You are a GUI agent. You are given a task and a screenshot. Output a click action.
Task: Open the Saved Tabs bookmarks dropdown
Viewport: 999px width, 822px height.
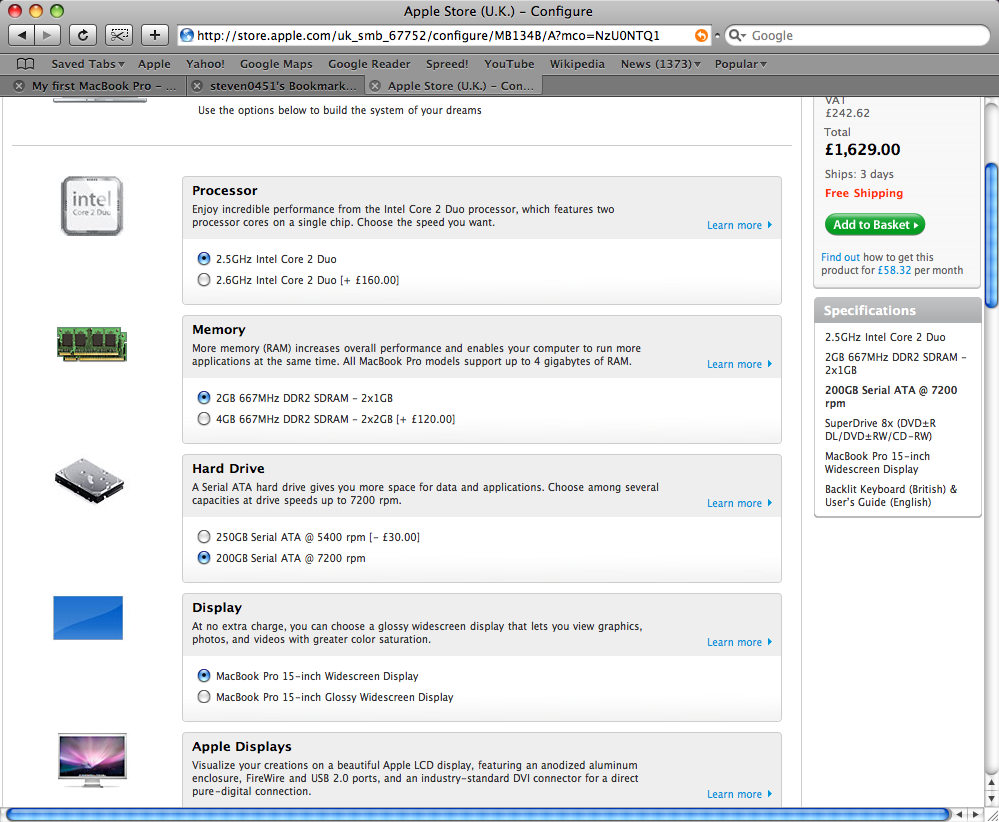pos(88,64)
